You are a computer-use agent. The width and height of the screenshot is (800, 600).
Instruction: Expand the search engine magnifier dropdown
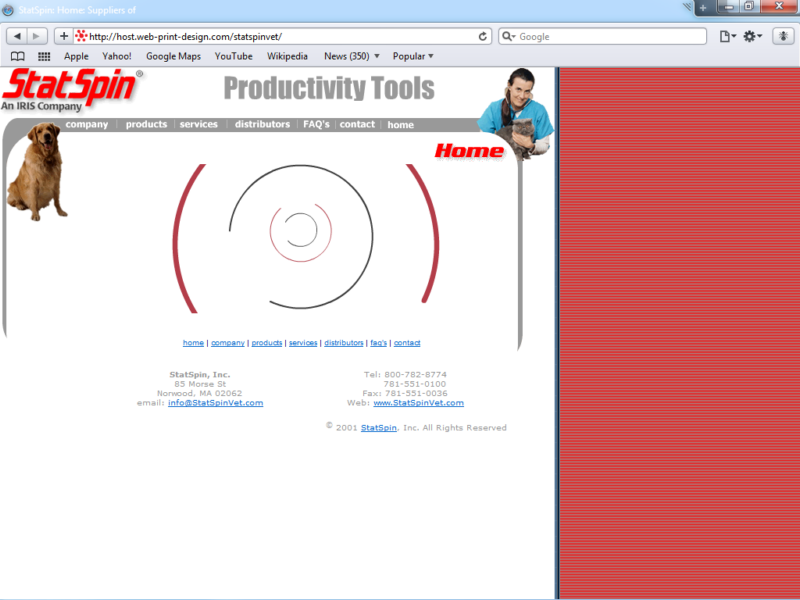509,36
